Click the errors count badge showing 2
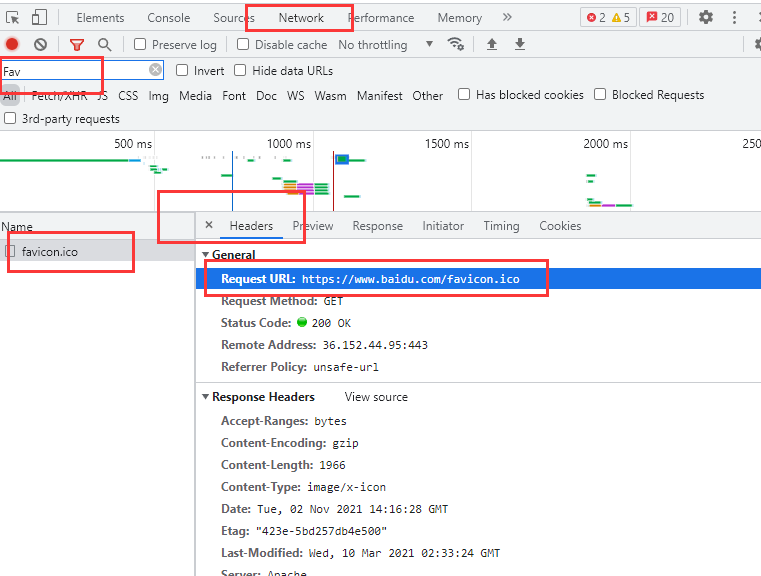The height and width of the screenshot is (576, 761). [x=596, y=18]
